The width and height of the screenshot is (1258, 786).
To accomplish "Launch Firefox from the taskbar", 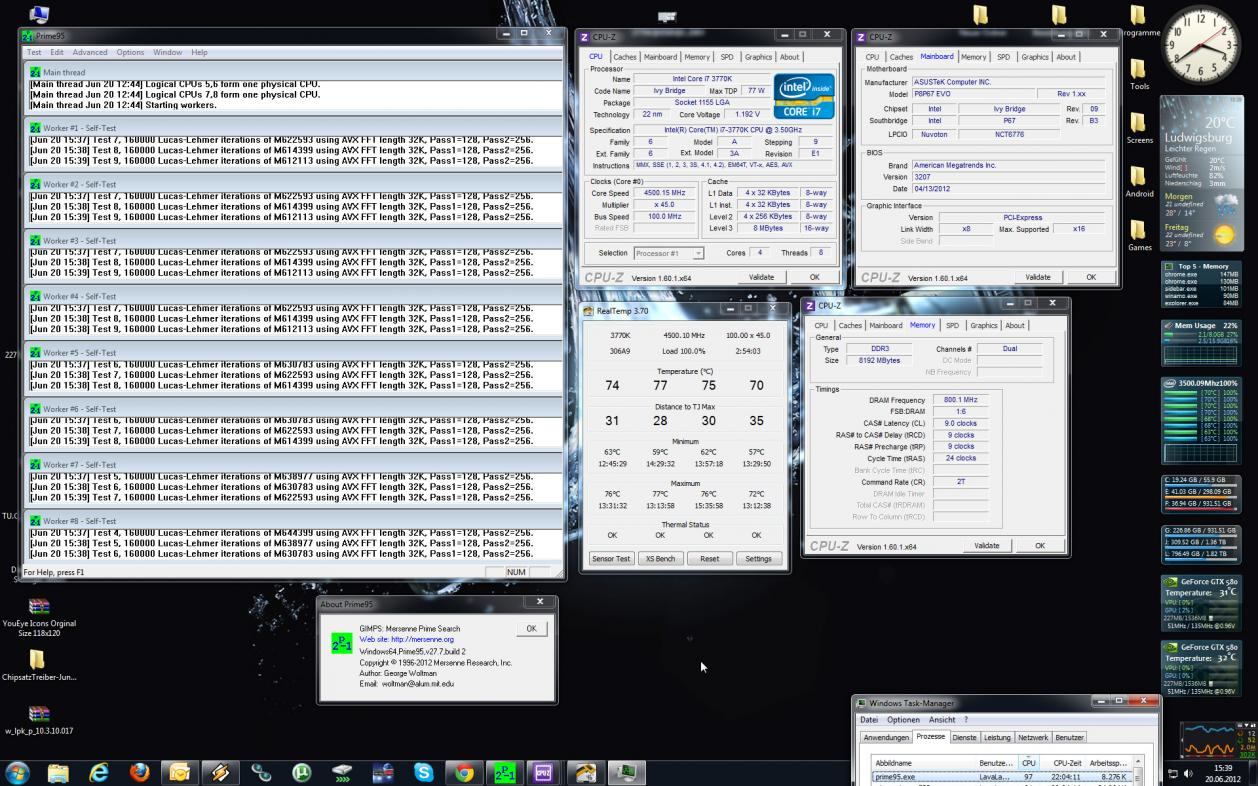I will 139,772.
